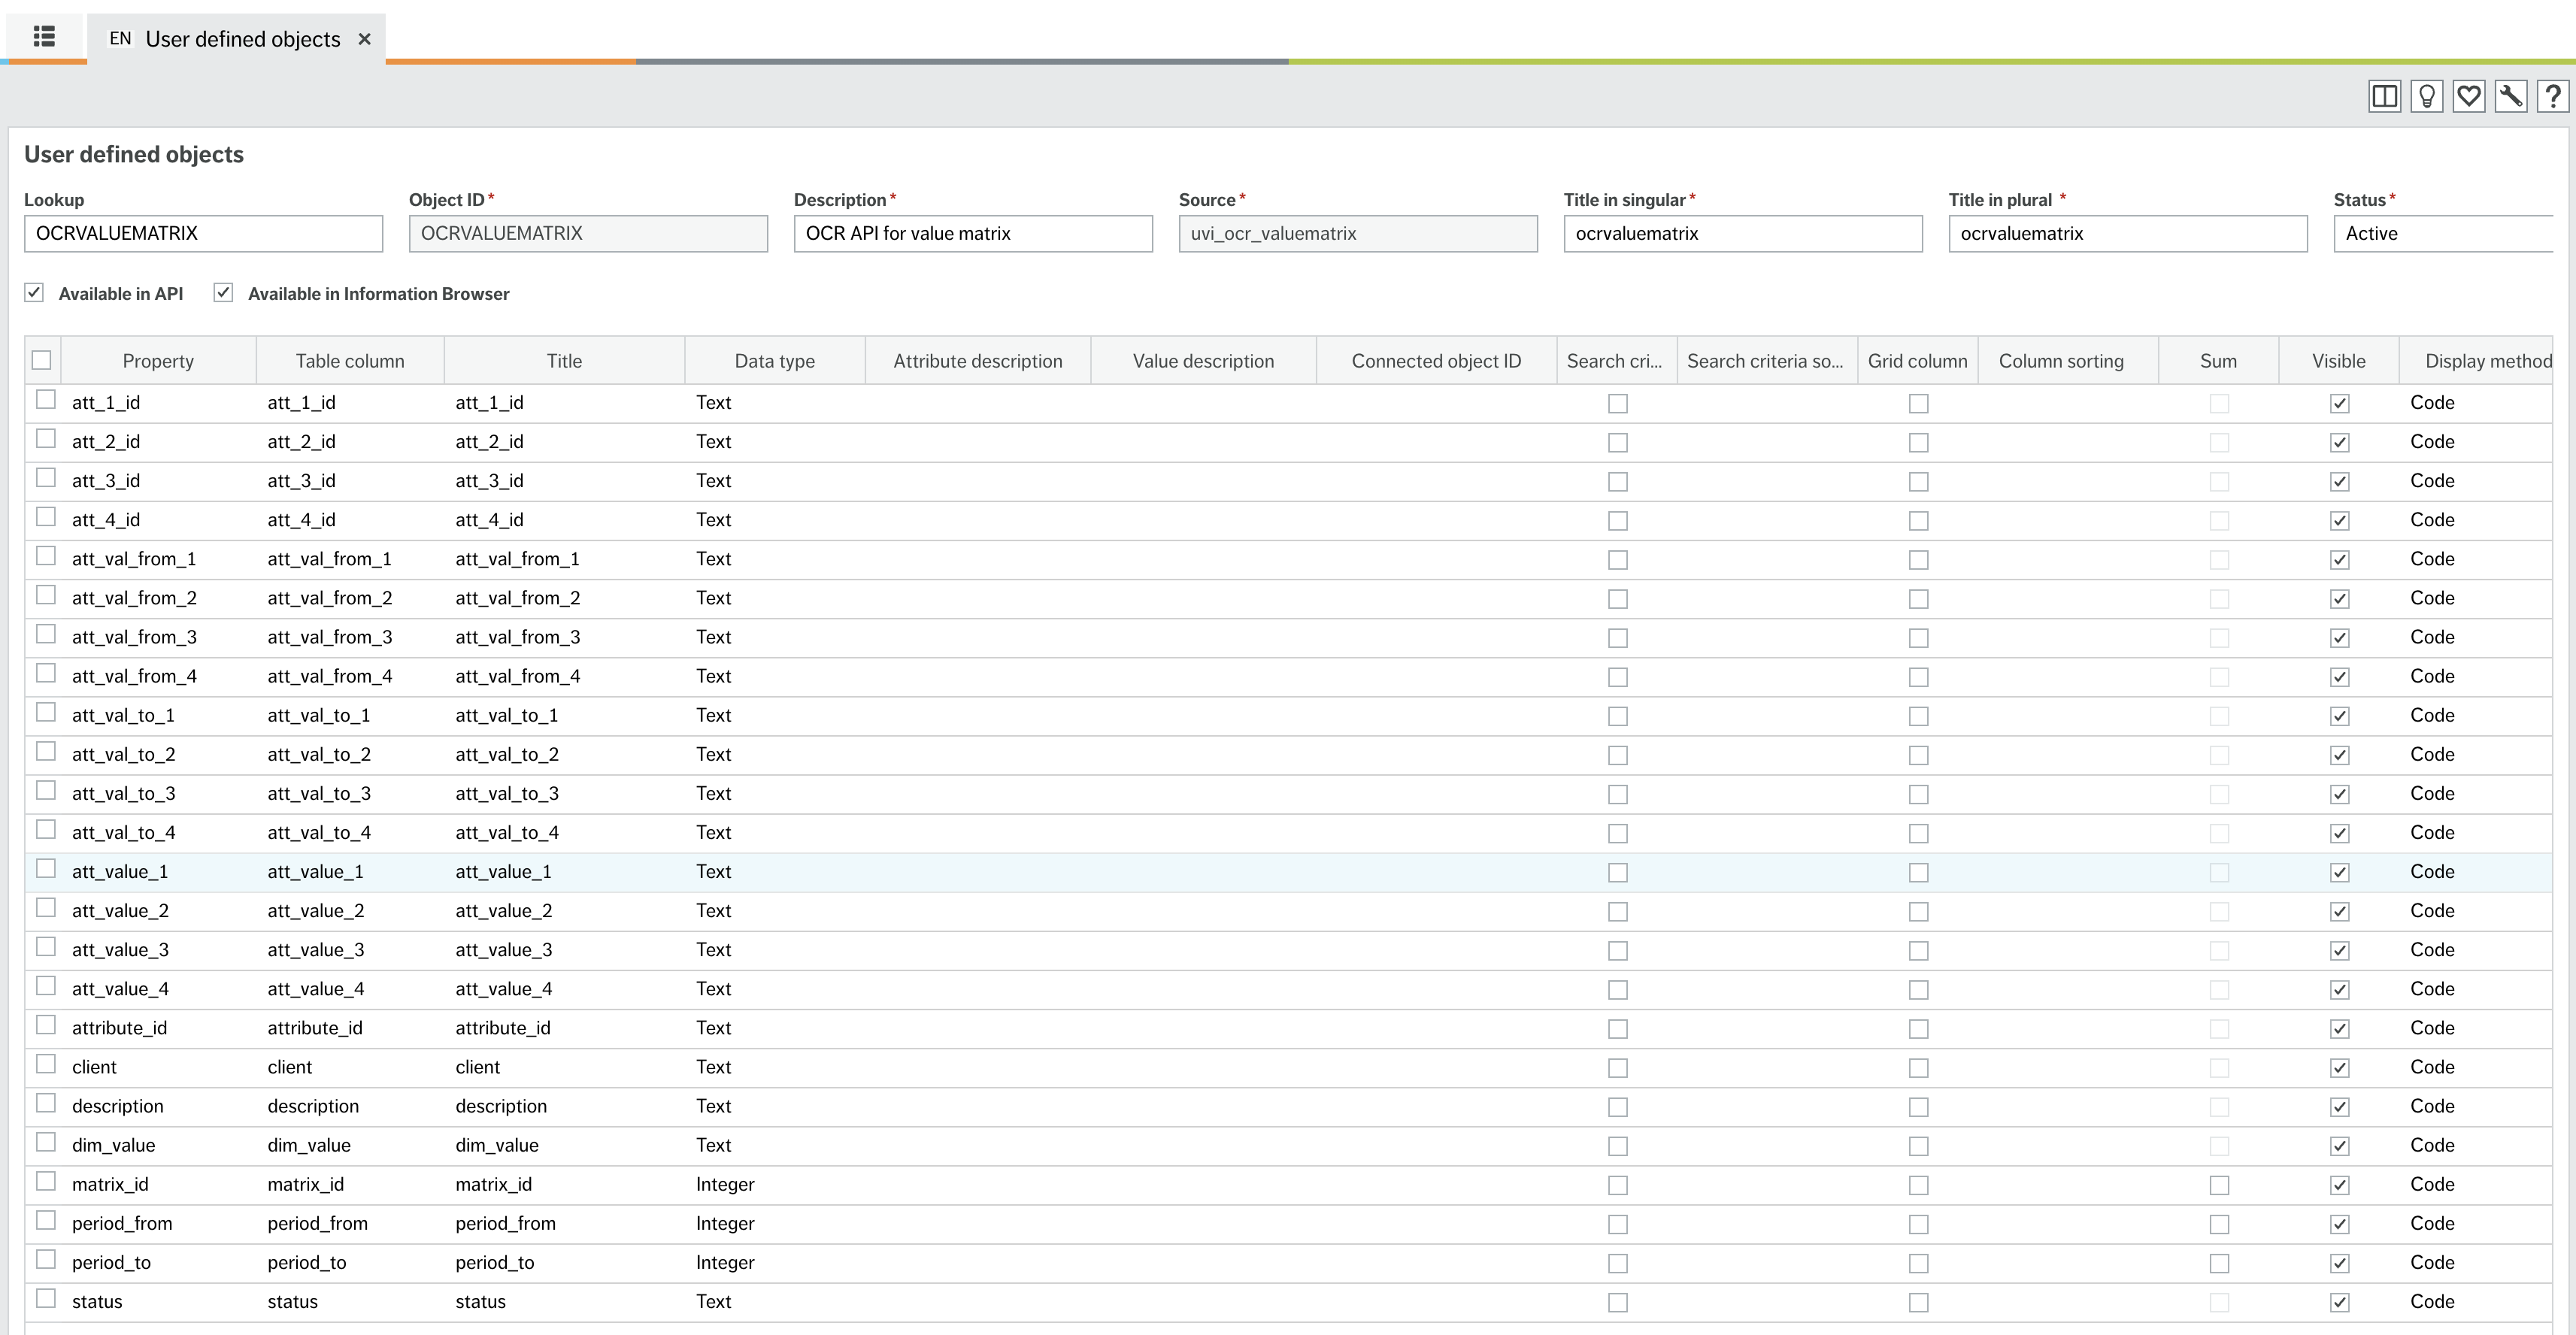Image resolution: width=2576 pixels, height=1335 pixels.
Task: Toggle the split view layout icon
Action: 2385,96
